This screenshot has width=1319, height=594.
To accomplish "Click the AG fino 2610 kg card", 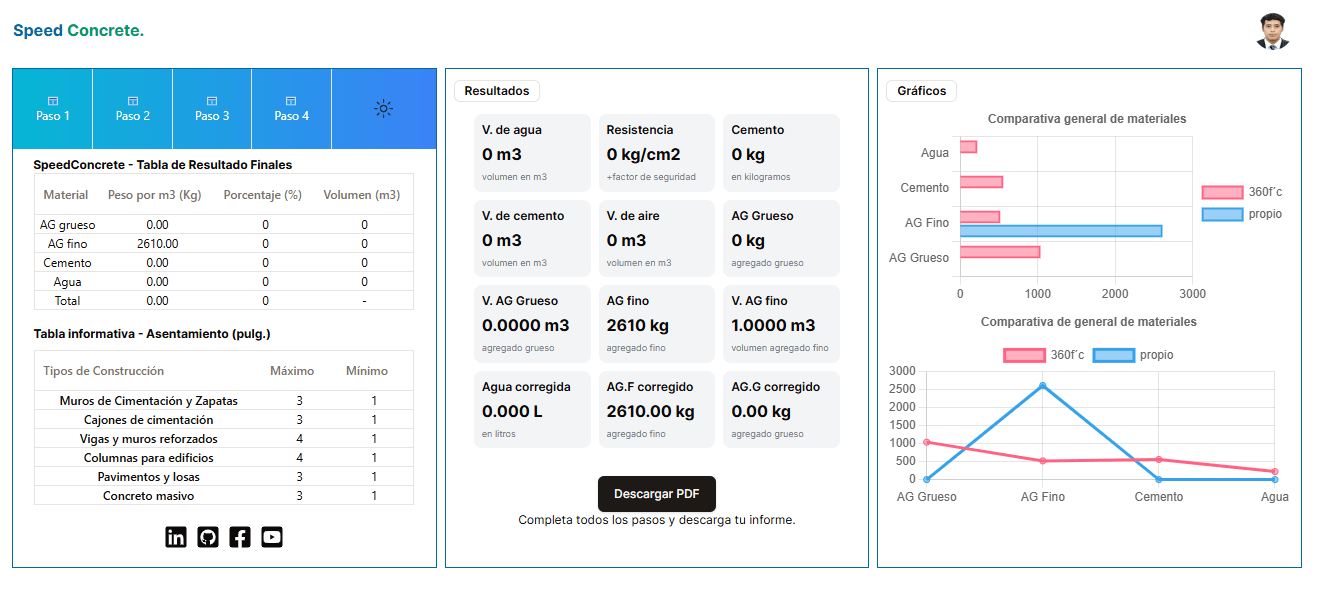I will (657, 324).
